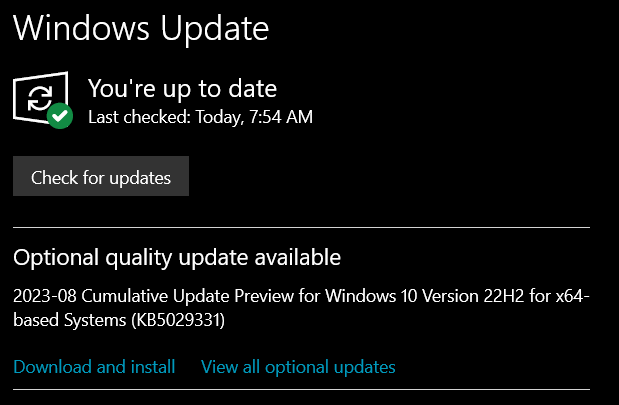The image size is (619, 405).
Task: Select the KB5029331 article number text
Action: (x=178, y=320)
